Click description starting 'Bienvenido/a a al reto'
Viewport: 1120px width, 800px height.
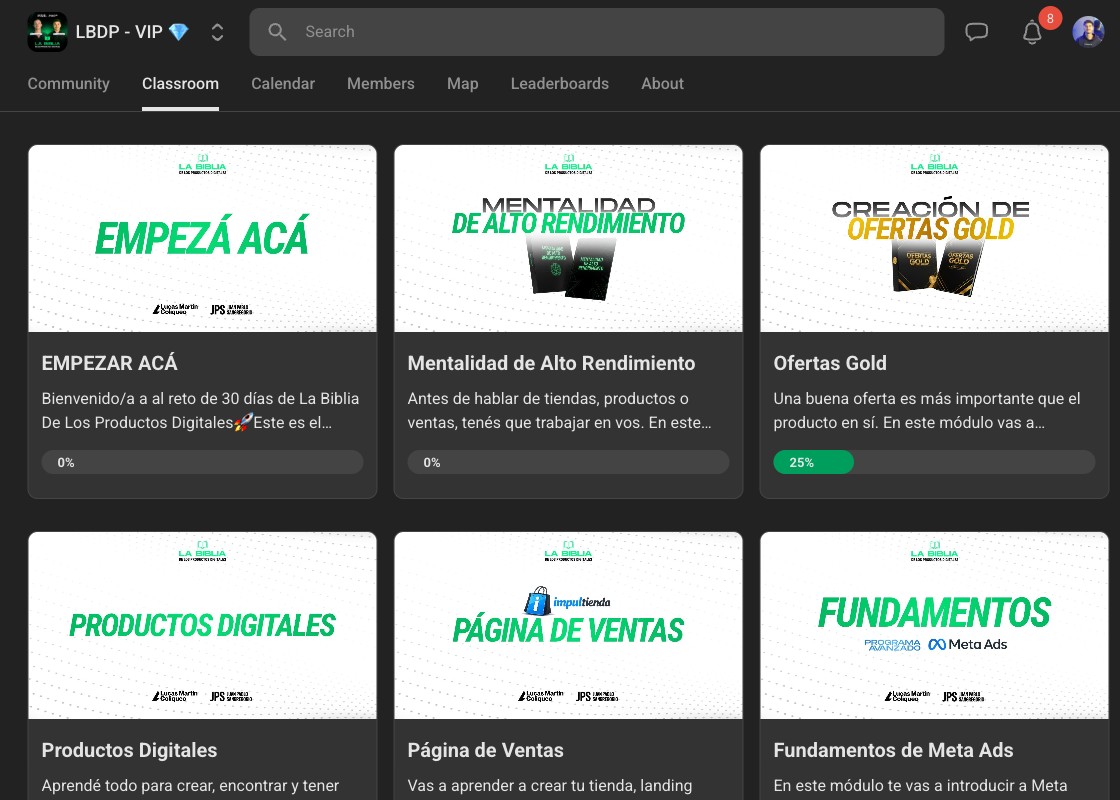point(201,411)
